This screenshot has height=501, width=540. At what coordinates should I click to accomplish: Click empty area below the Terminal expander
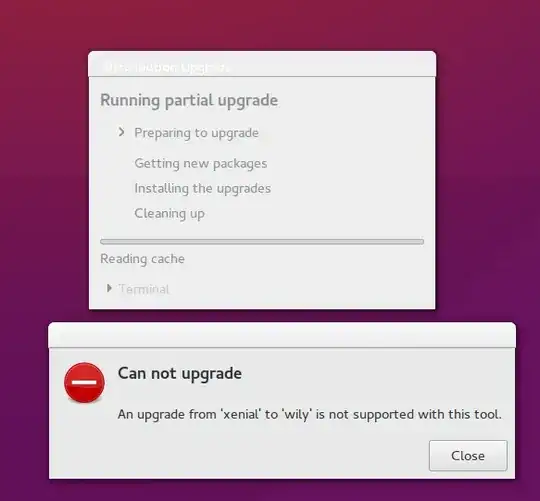(x=262, y=302)
